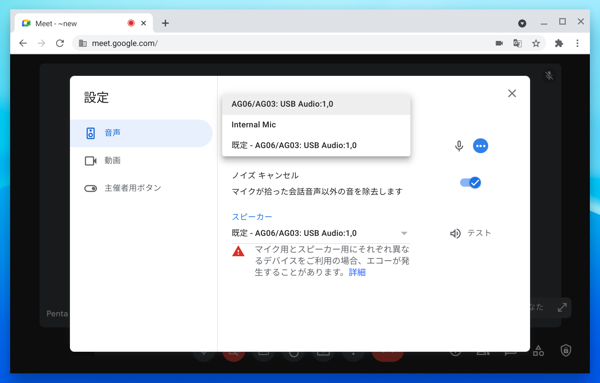The image size is (600, 383).
Task: Choose 既定 - AG06/AG03 option in microphone list
Action: (x=316, y=145)
